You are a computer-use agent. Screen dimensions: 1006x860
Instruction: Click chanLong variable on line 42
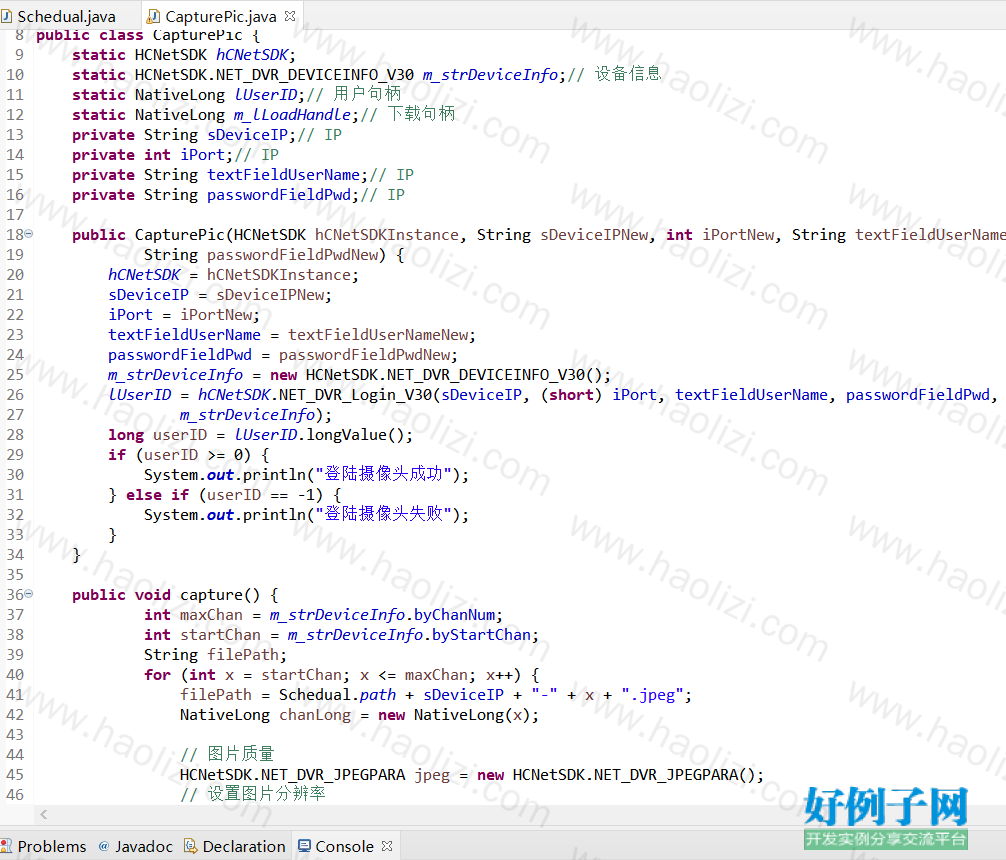tap(315, 714)
